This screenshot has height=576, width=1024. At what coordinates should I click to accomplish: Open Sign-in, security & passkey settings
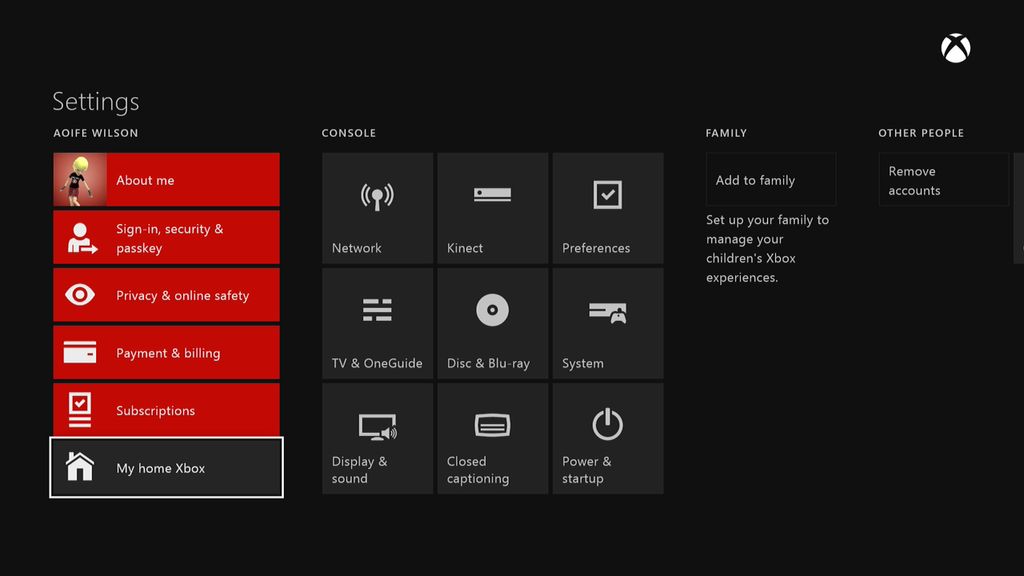point(166,237)
